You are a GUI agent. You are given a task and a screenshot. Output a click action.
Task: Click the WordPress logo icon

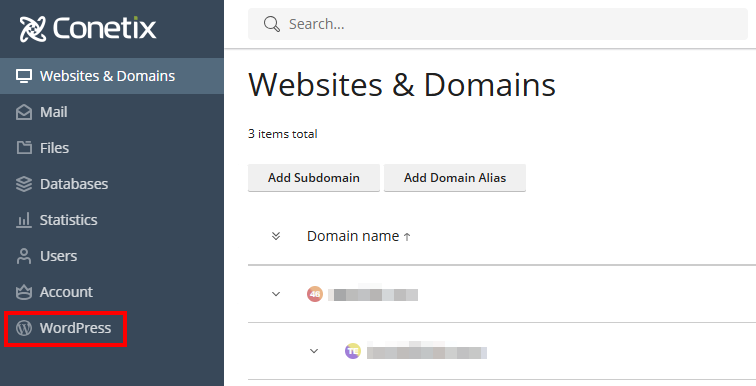pos(24,328)
